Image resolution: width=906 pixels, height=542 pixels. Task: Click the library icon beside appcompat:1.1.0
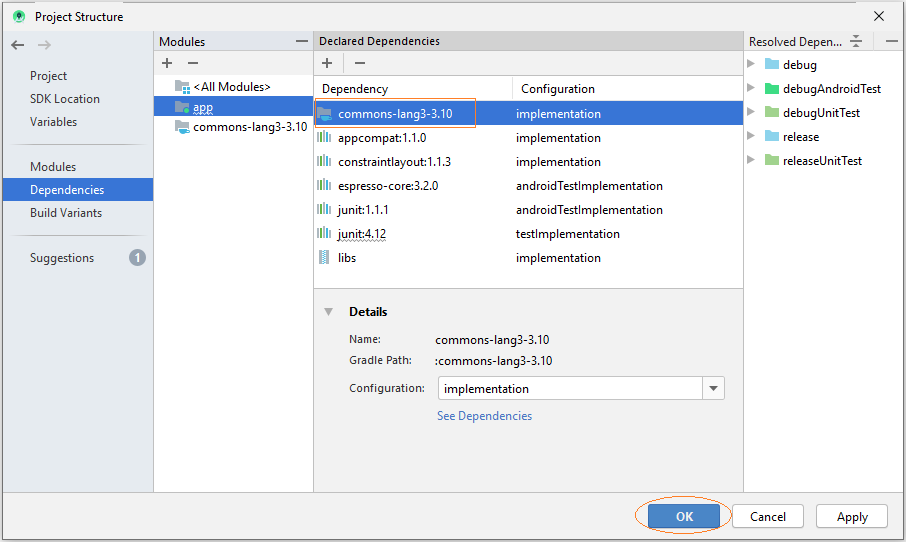pos(324,138)
